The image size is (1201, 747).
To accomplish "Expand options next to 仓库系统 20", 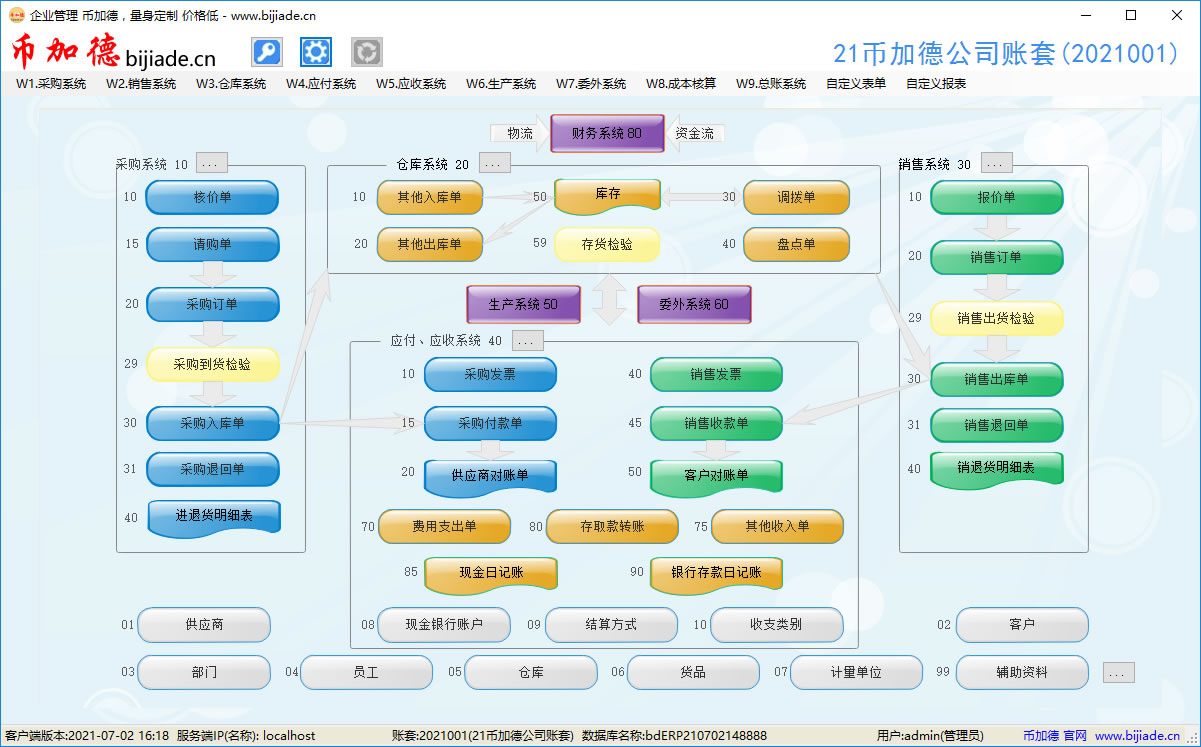I will pos(494,162).
